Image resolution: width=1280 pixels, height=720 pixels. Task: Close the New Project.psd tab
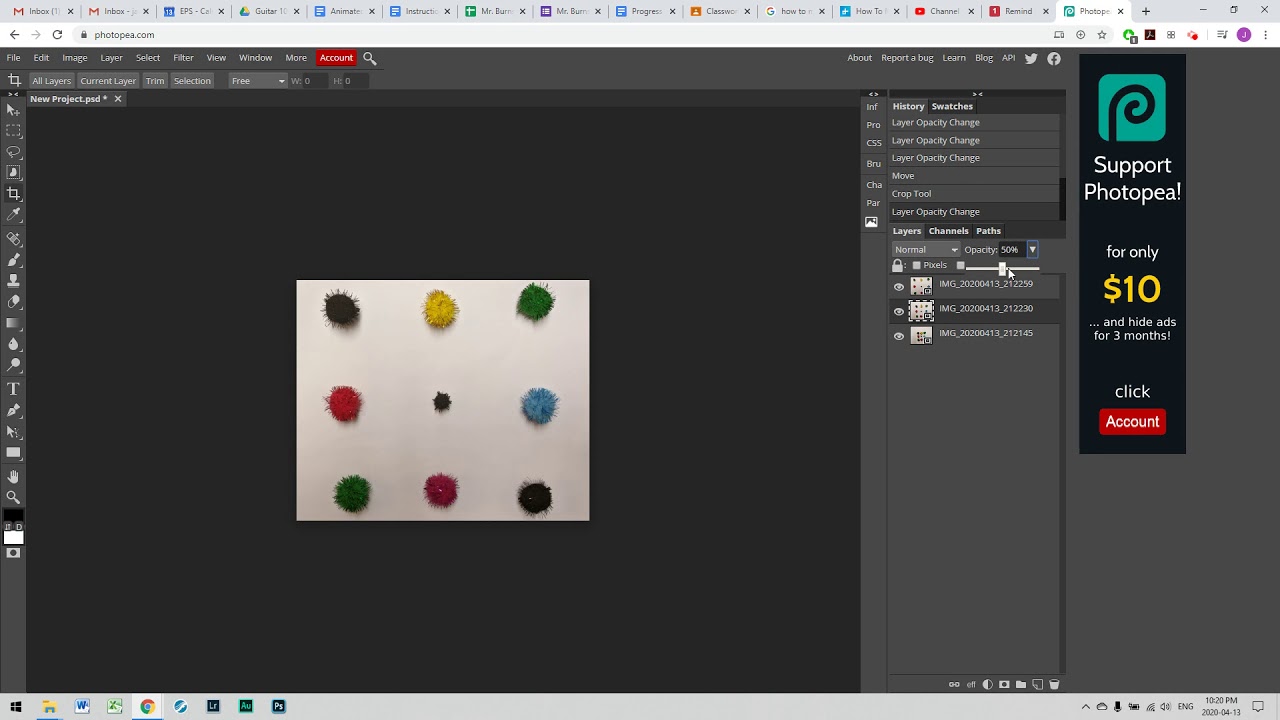[x=118, y=99]
